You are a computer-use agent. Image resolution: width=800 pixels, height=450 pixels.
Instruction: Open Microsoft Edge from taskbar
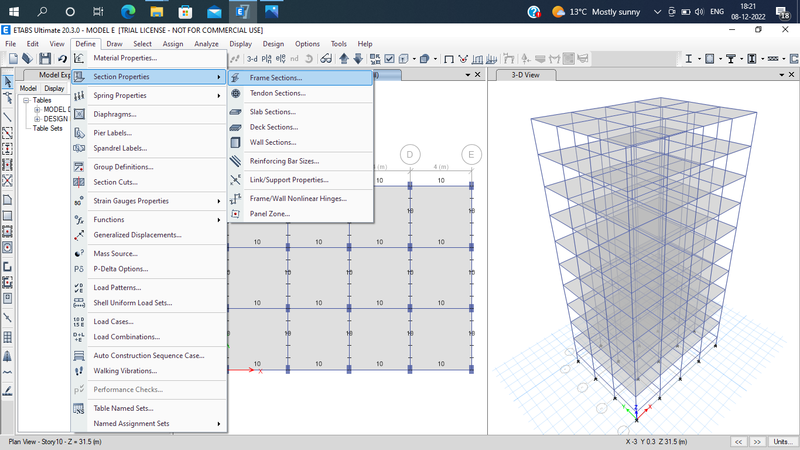pyautogui.click(x=128, y=11)
